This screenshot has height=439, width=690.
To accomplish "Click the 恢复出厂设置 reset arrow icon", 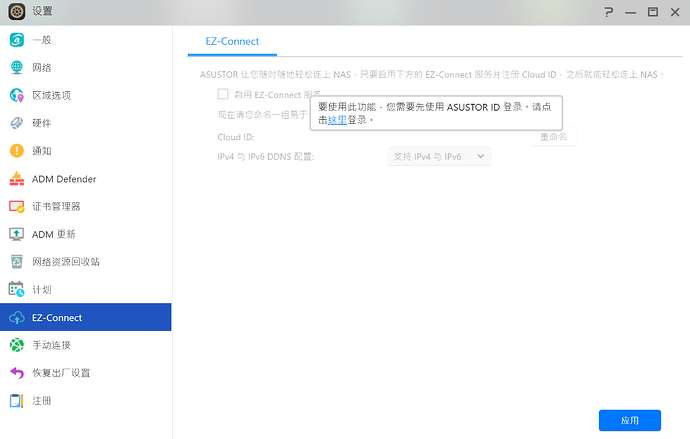I will point(16,373).
